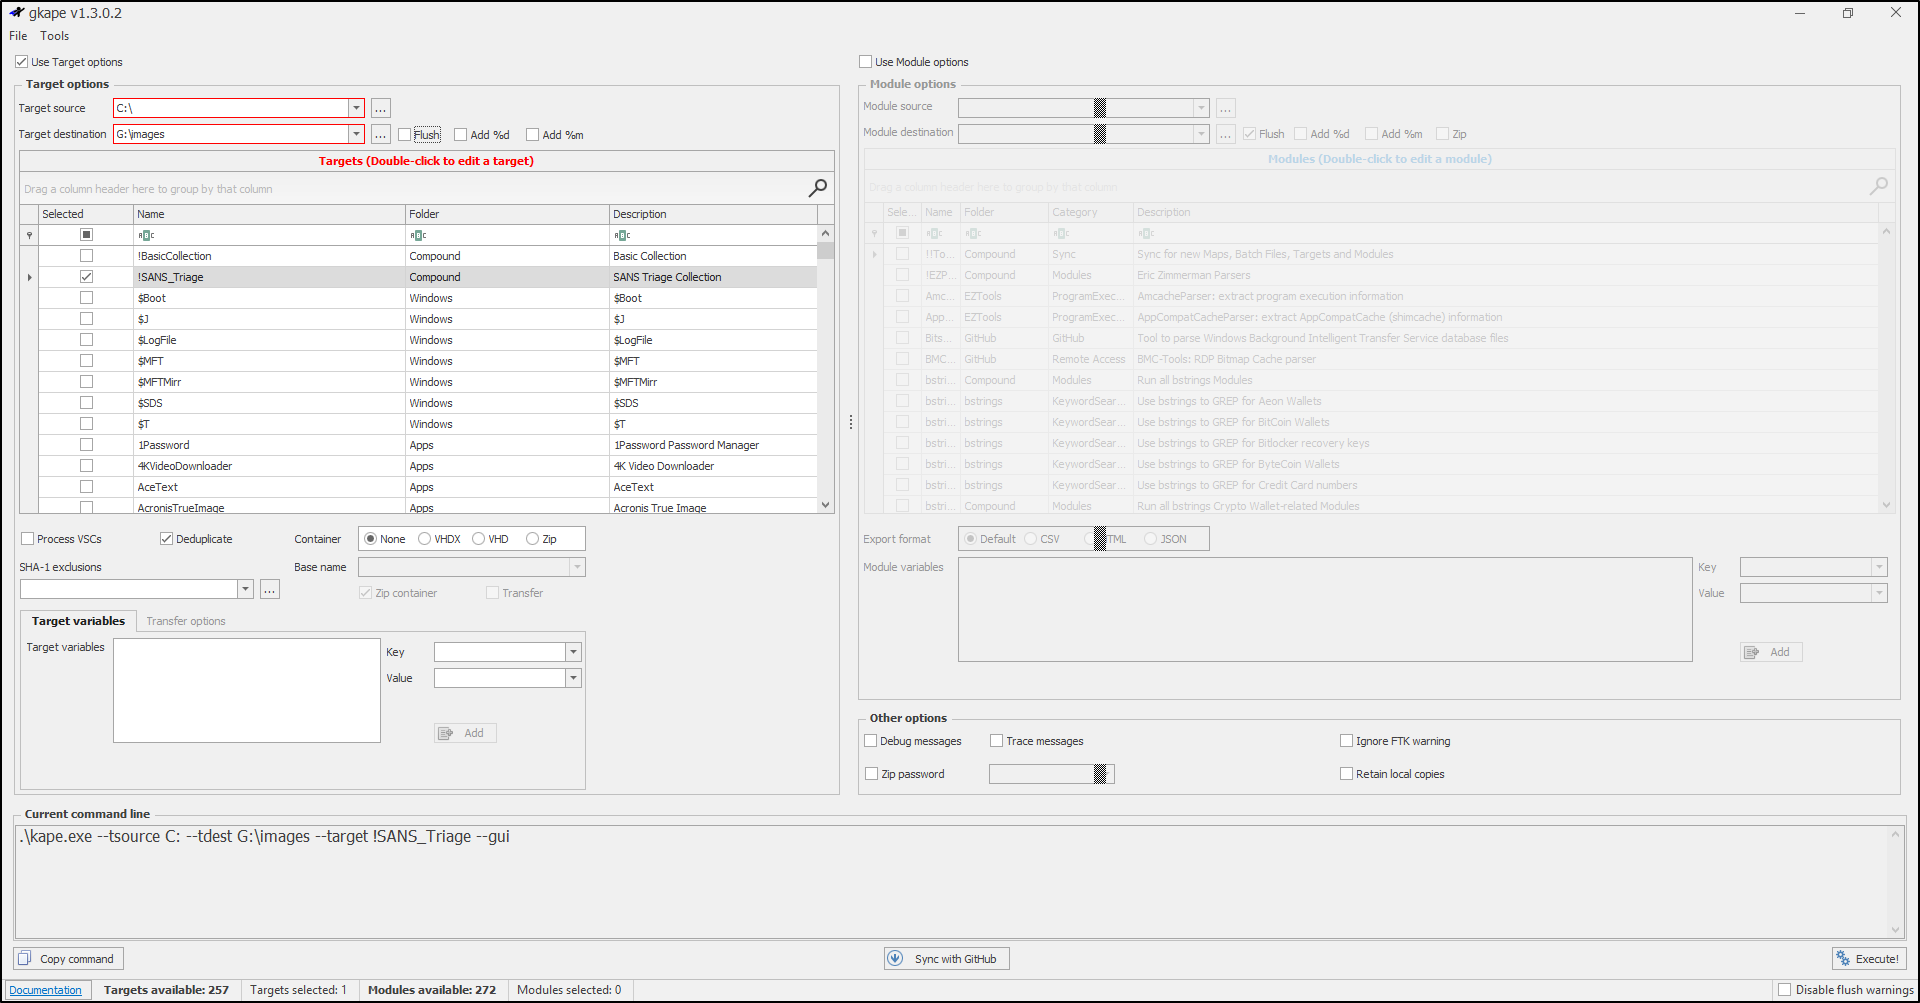Click the targets grid search magnifier icon
Screen dimensions: 1920x1003
(817, 187)
